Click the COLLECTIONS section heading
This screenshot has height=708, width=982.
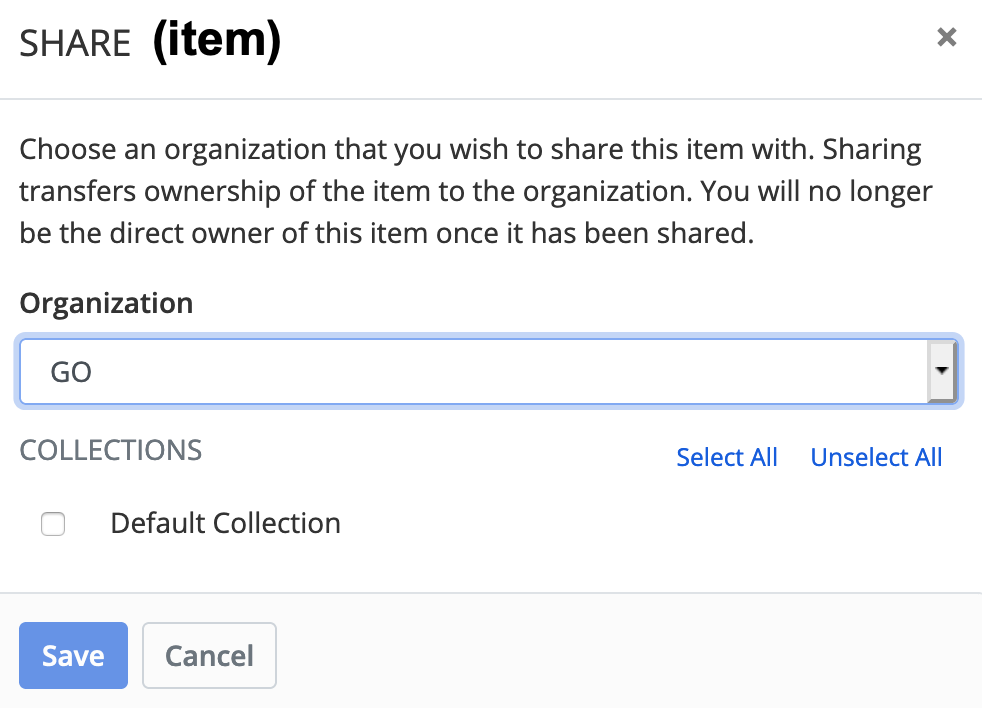(x=111, y=450)
